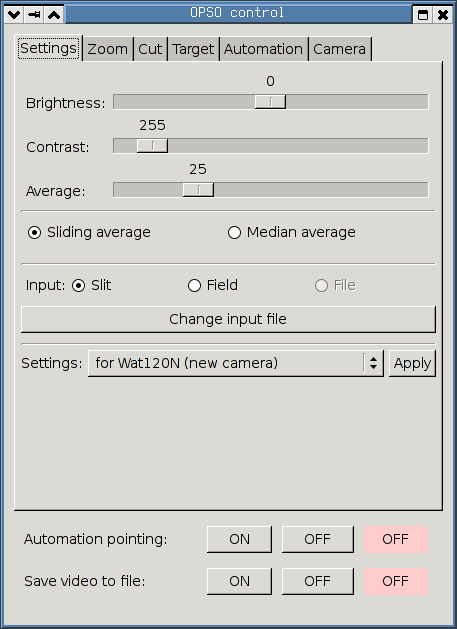This screenshot has width=457, height=629.
Task: Apply the selected camera settings
Action: [412, 363]
